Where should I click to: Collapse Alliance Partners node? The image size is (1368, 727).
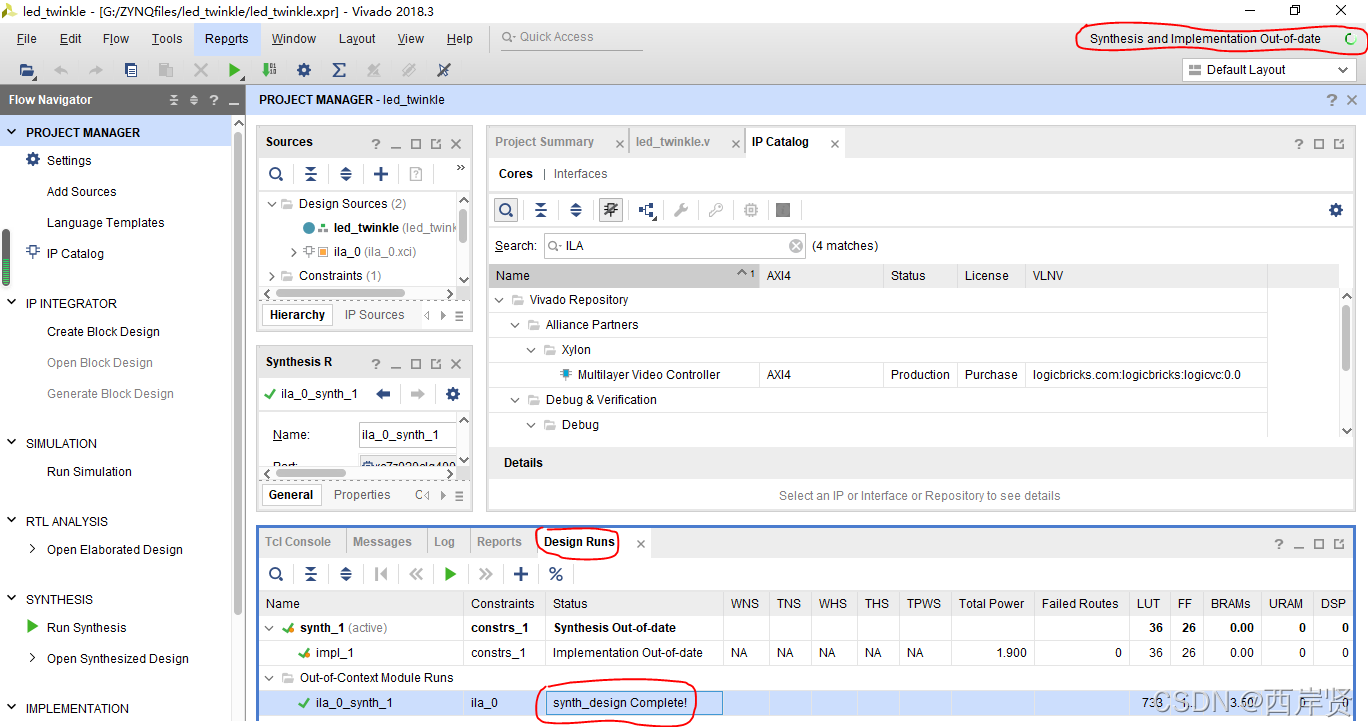[x=515, y=325]
